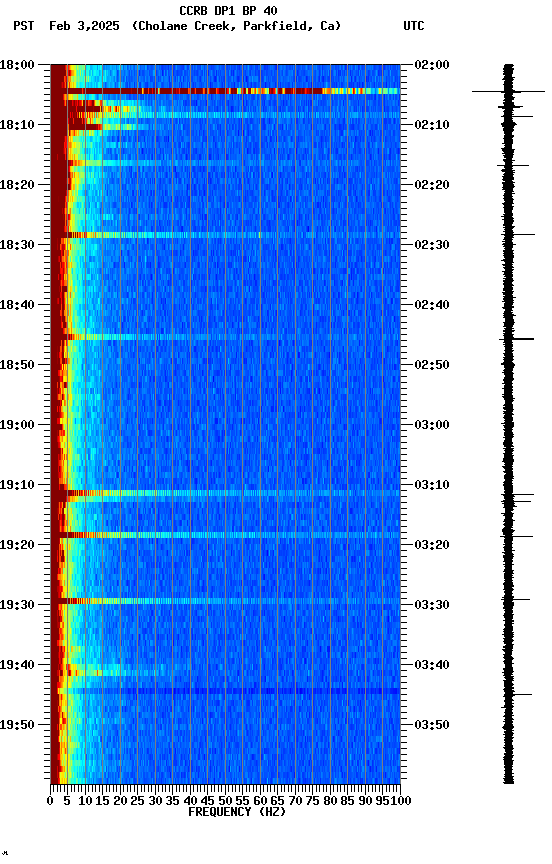This screenshot has height=864, width=552.
Task: Click the "19:50" PST time label
Action: (17, 726)
